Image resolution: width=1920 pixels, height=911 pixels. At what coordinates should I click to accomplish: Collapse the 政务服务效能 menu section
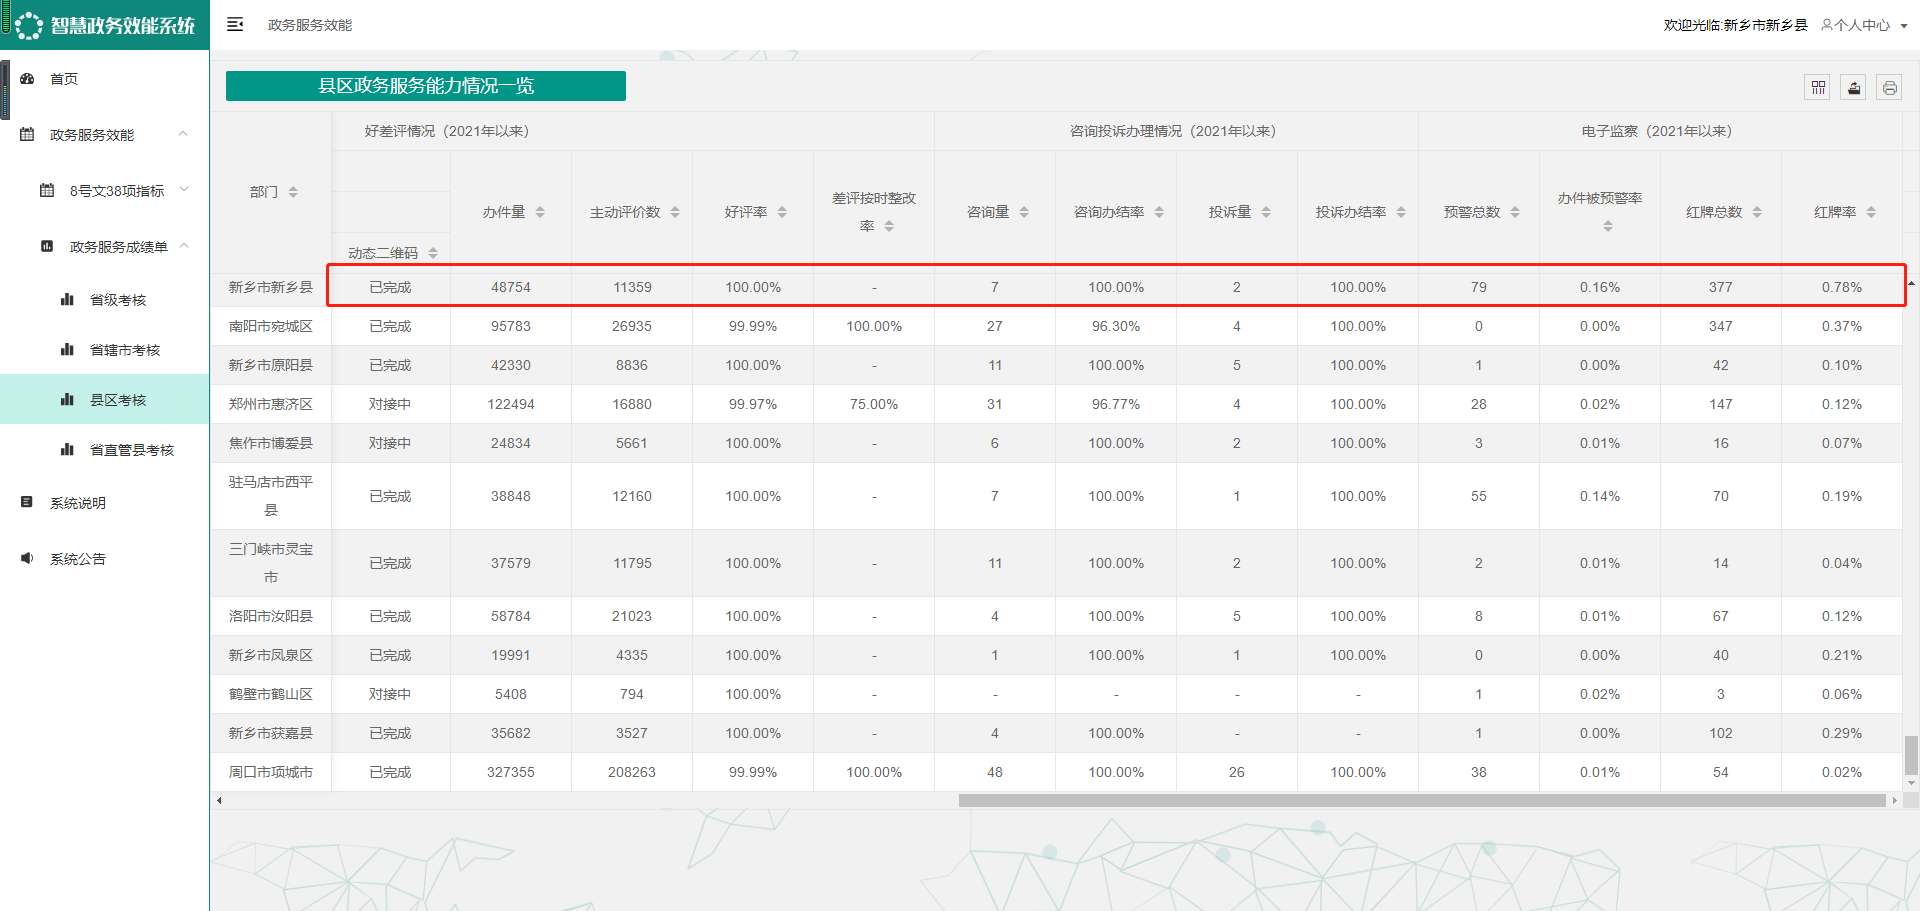[183, 134]
